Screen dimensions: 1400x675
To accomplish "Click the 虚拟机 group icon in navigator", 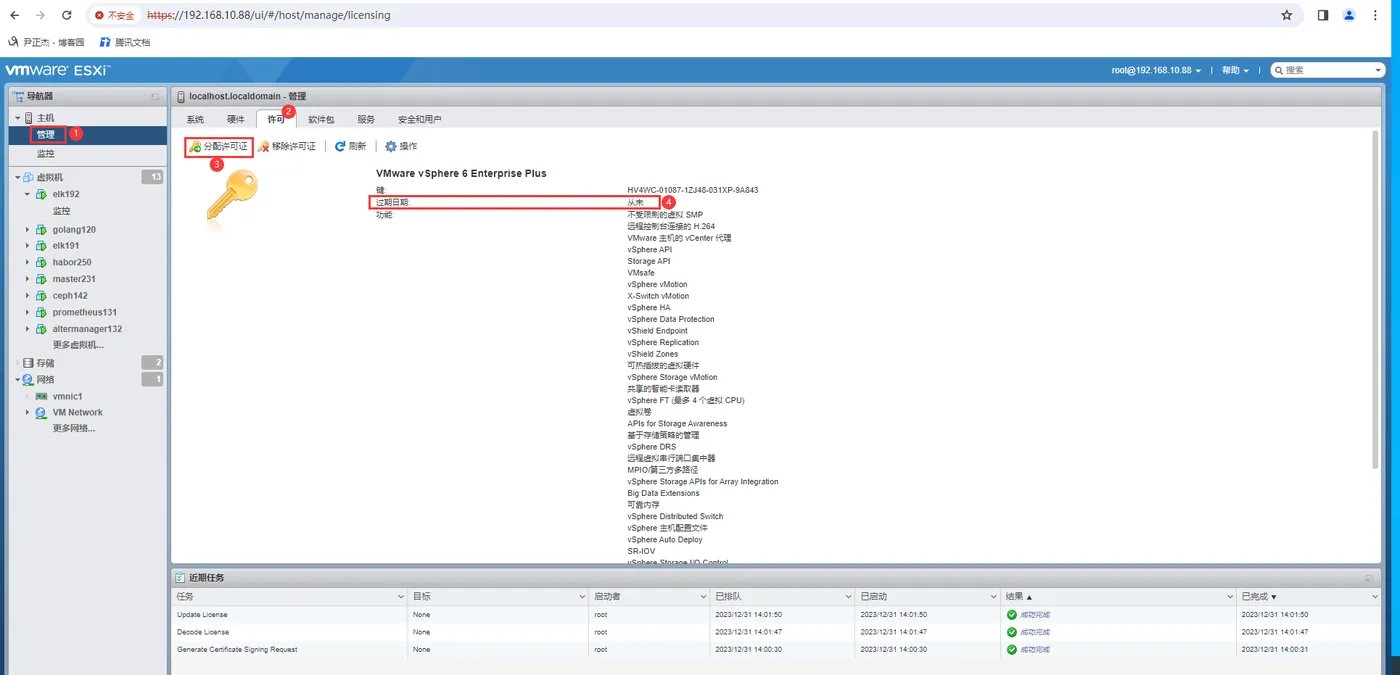I will pos(28,177).
